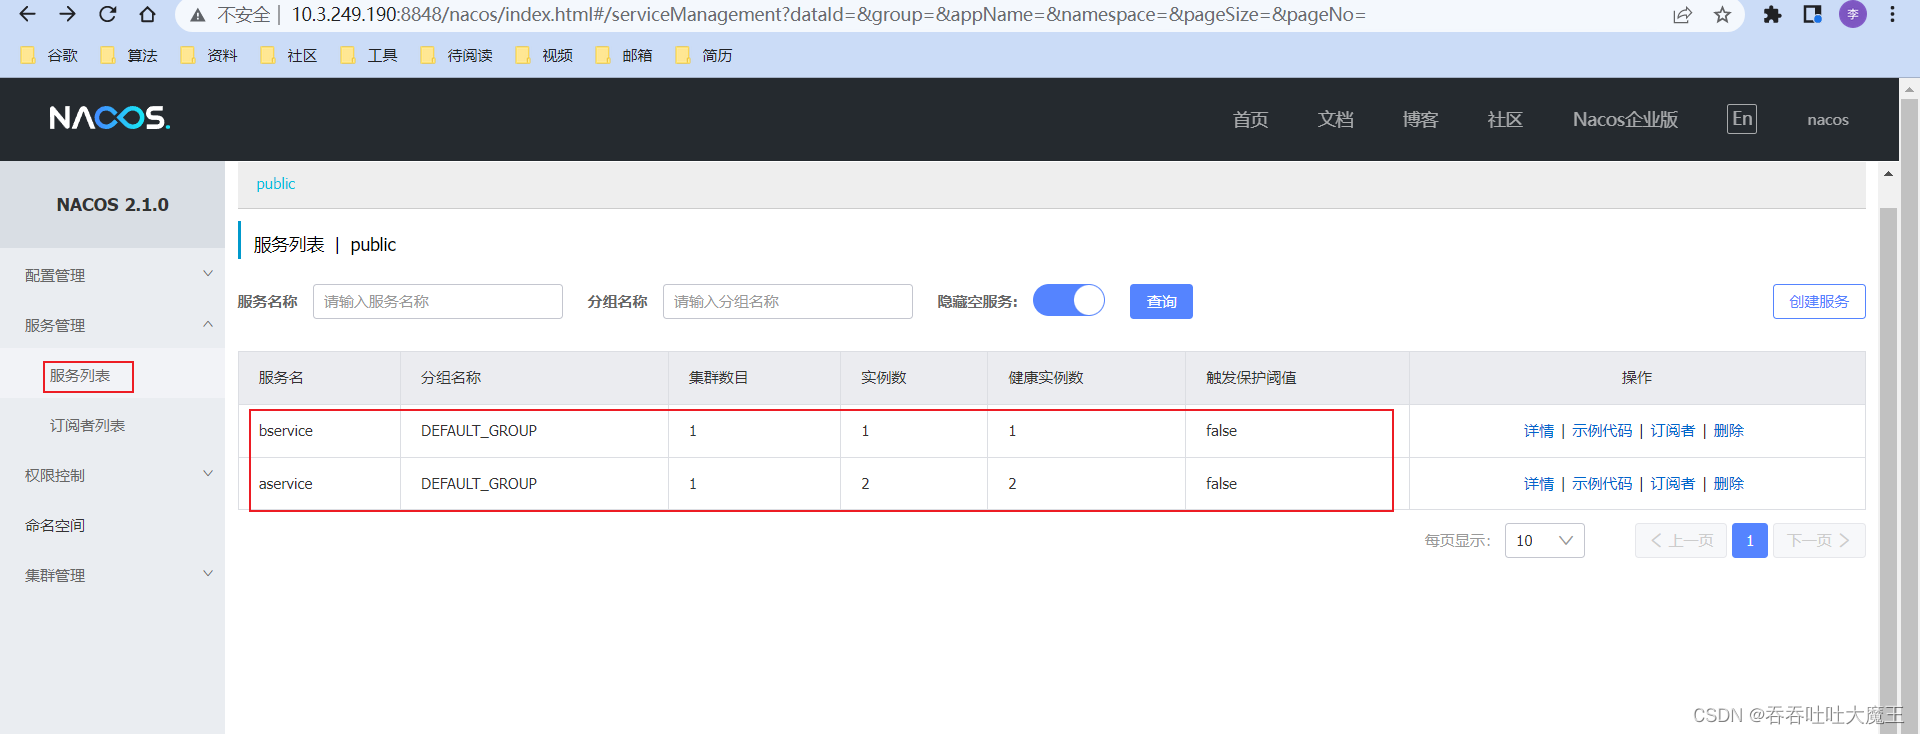Click the 查询 button

pos(1161,301)
